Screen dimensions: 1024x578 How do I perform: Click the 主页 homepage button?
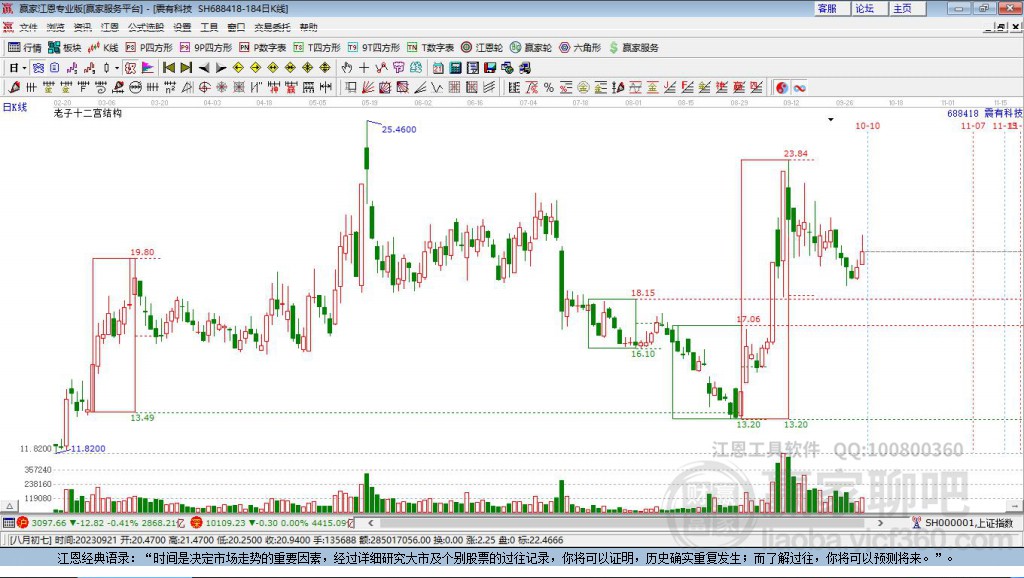[x=907, y=8]
